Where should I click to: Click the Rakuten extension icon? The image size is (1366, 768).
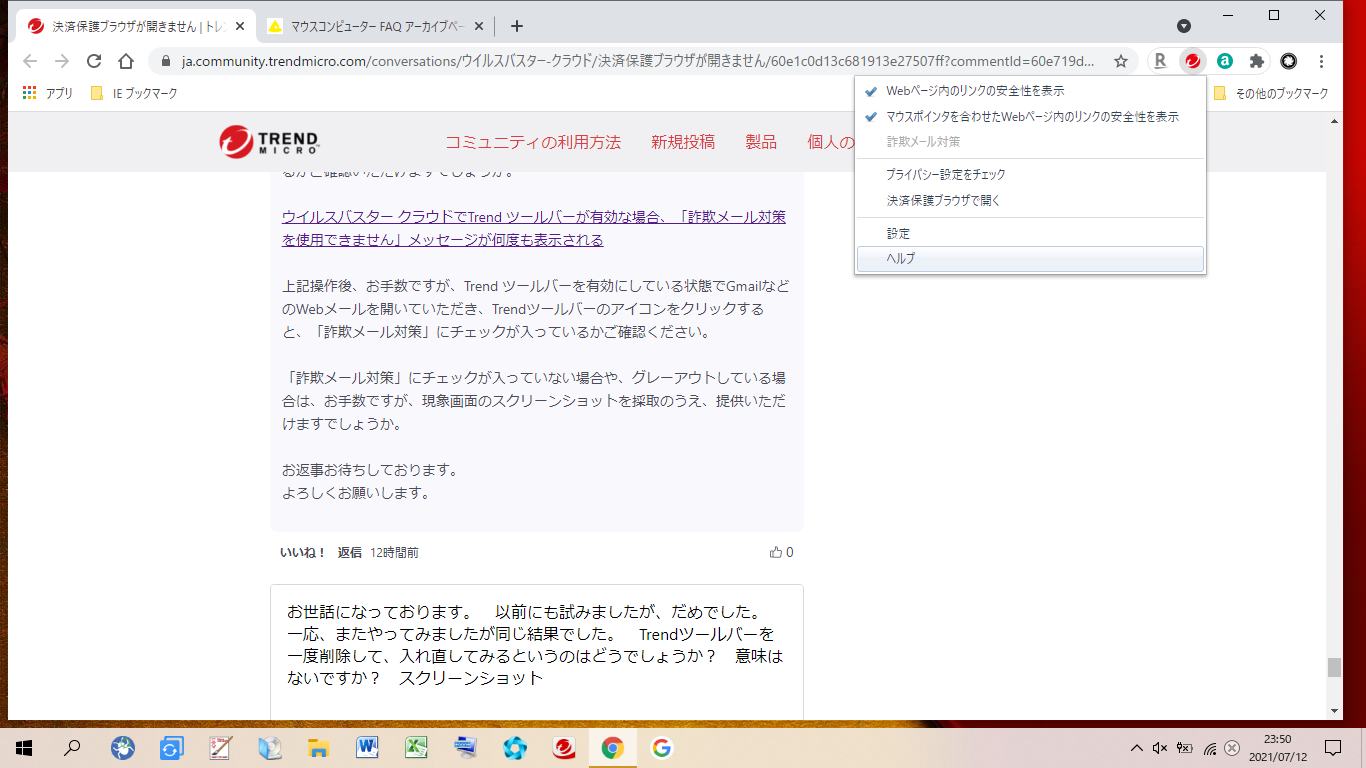tap(1160, 61)
